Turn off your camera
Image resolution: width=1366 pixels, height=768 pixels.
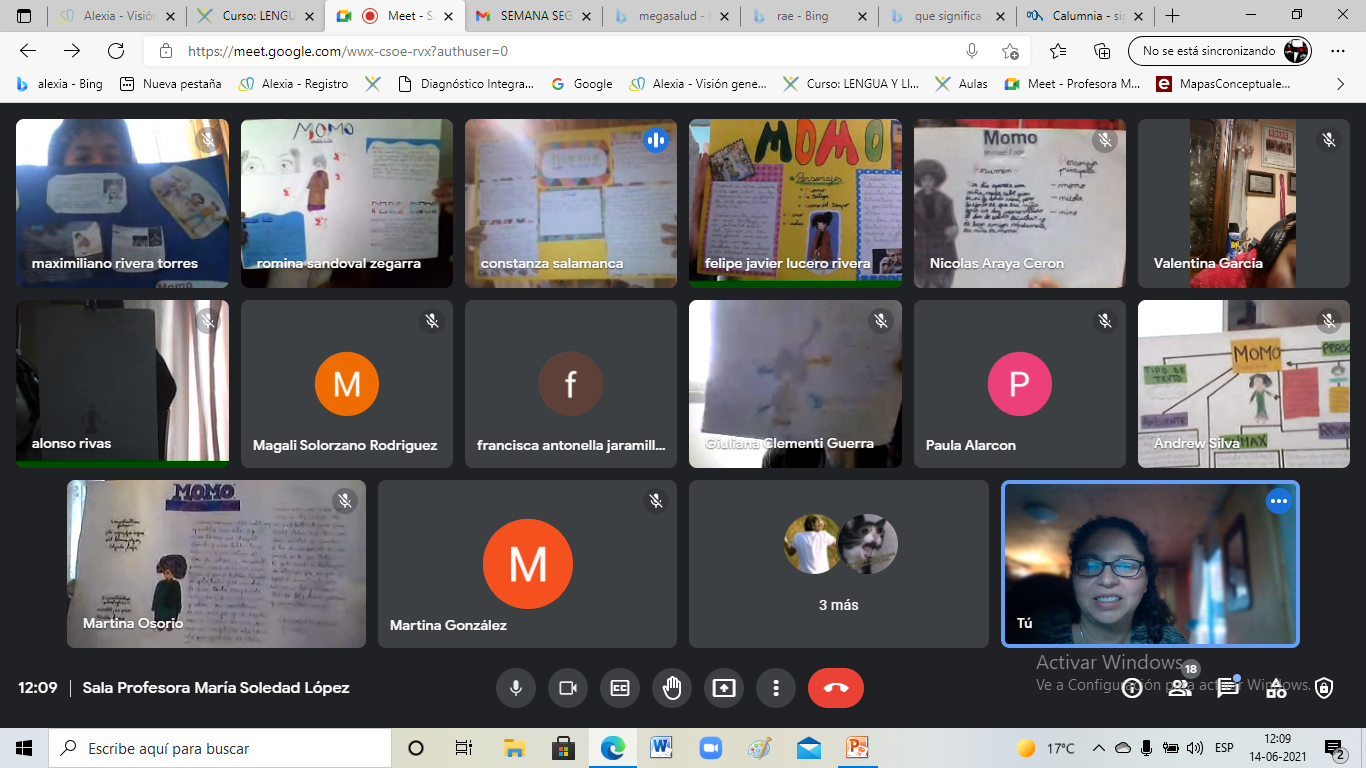[568, 688]
